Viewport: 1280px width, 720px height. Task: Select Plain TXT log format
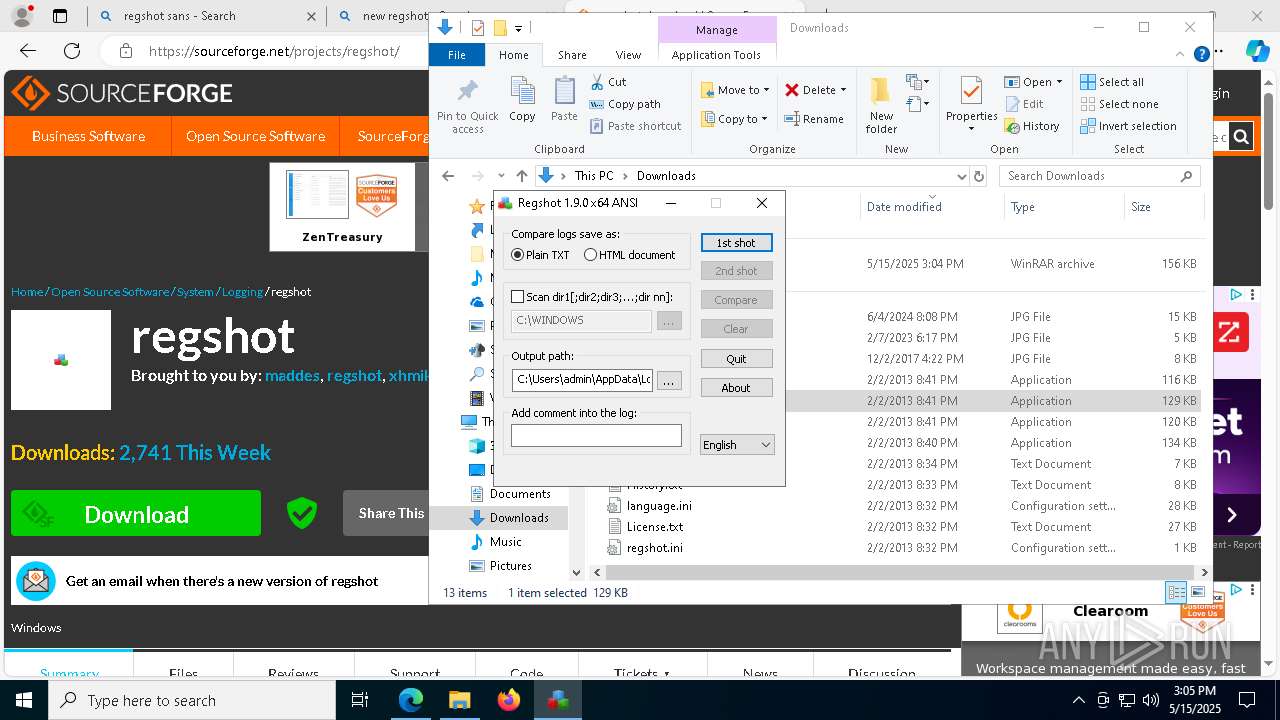click(540, 255)
